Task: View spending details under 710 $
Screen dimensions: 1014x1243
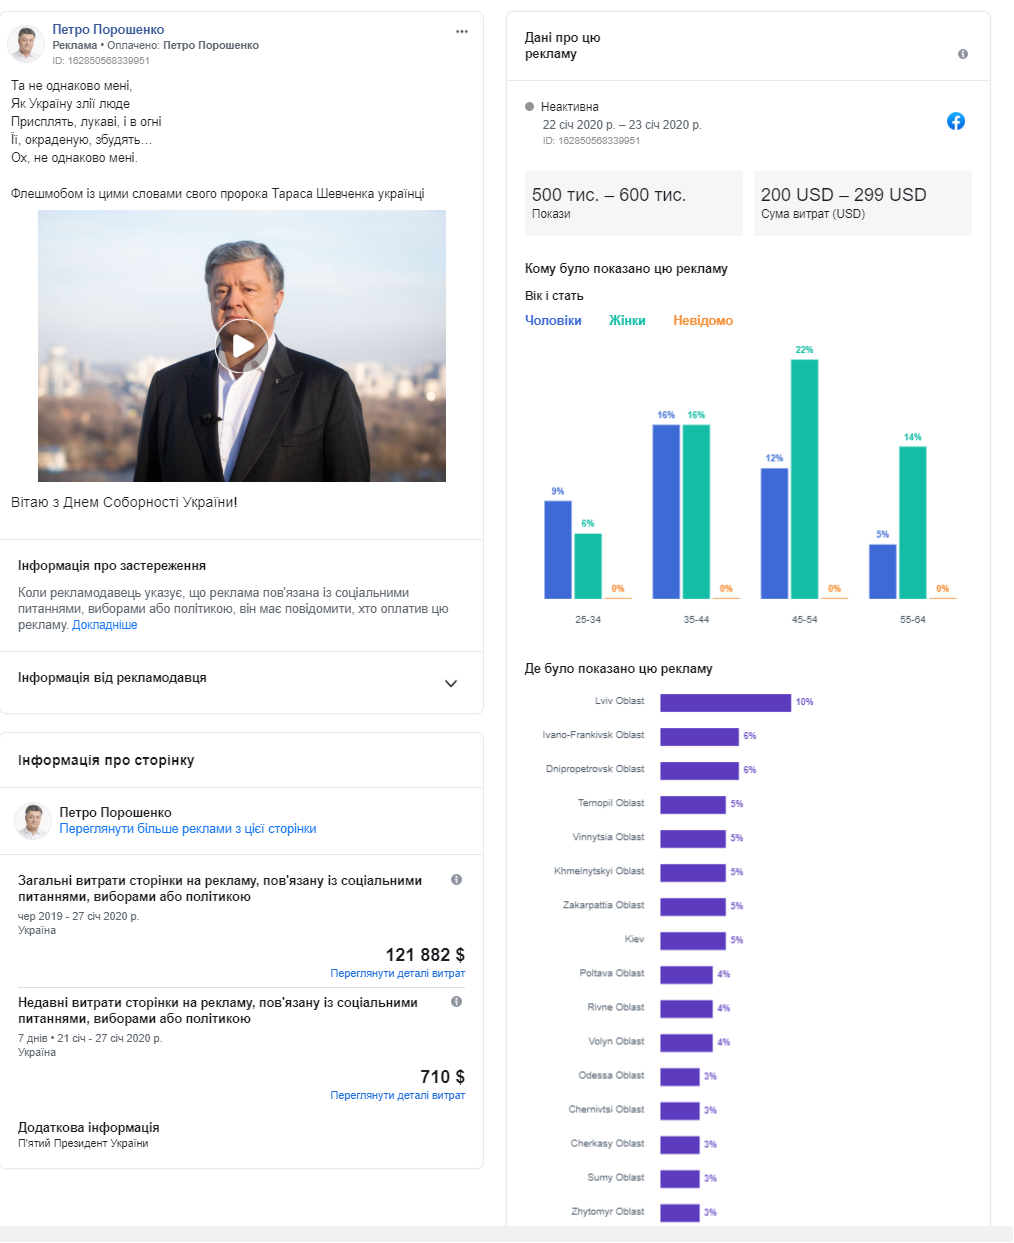Action: [397, 1095]
